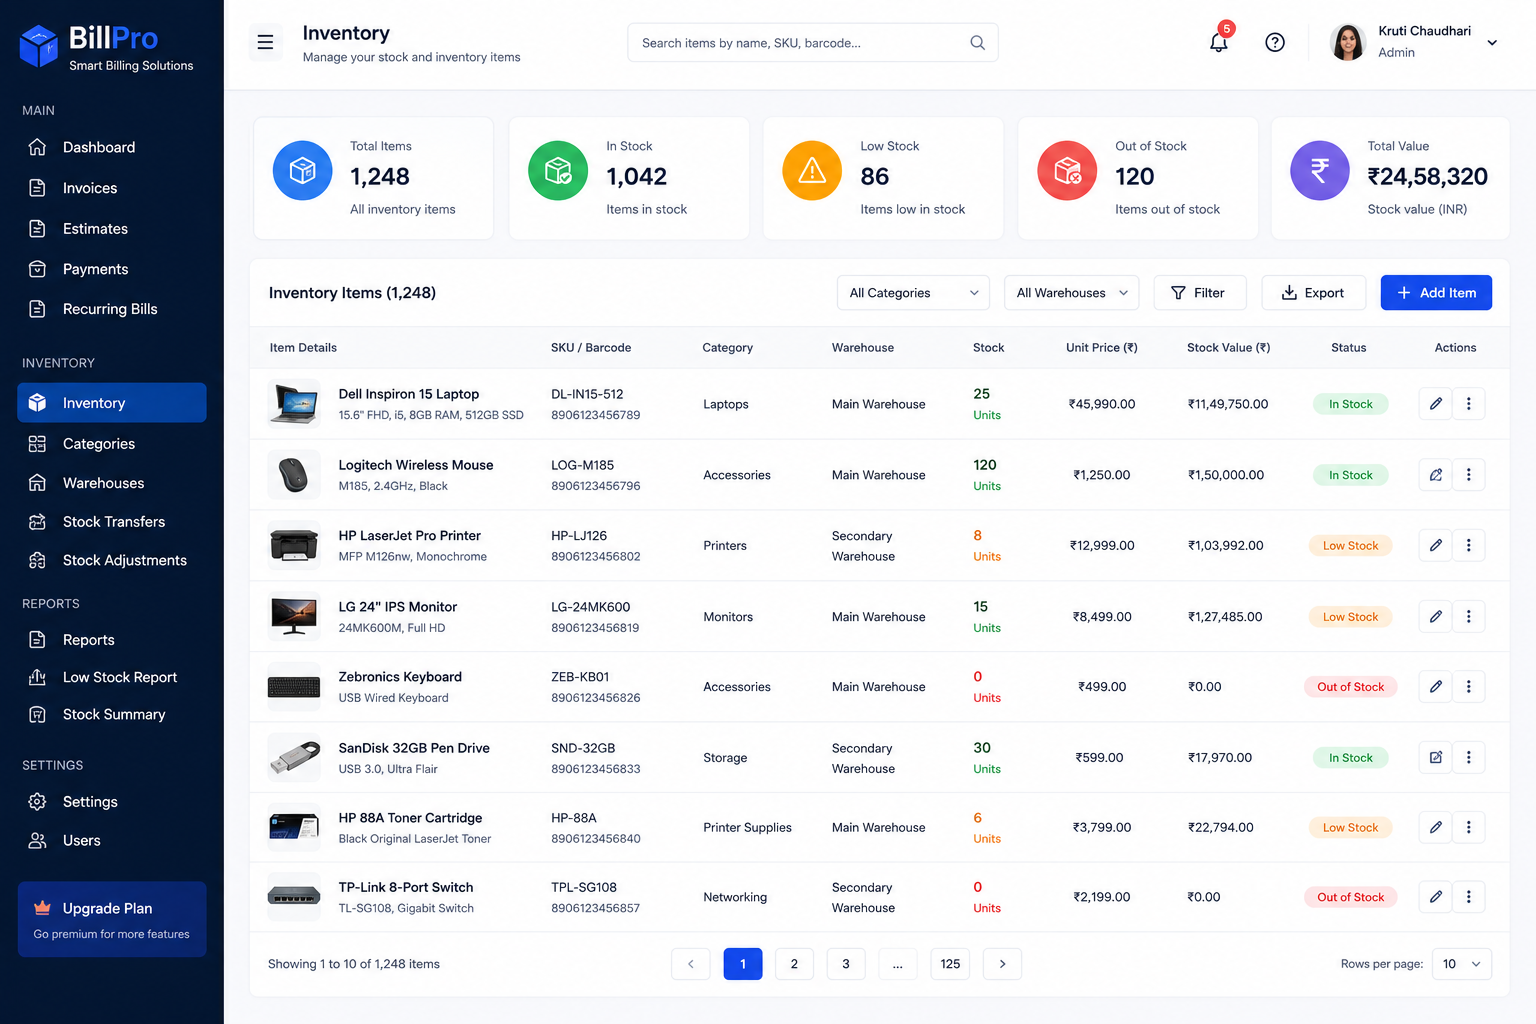1536x1024 pixels.
Task: Open the hamburger menu toggle
Action: [x=265, y=42]
